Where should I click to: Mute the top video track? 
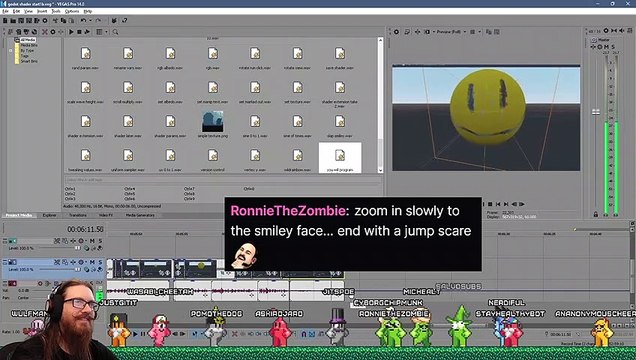click(92, 241)
